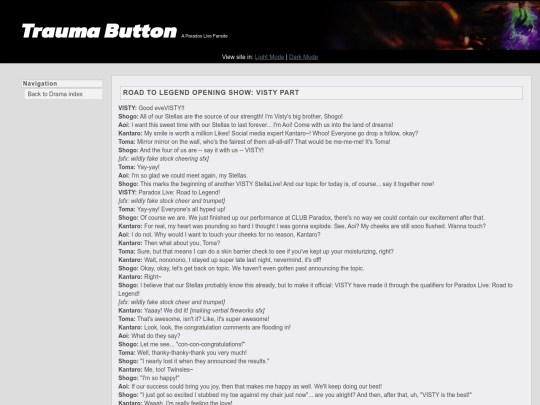Click Kantaro's line 'My smile is worth a million Likes'
The image size is (540, 405).
click(268, 133)
